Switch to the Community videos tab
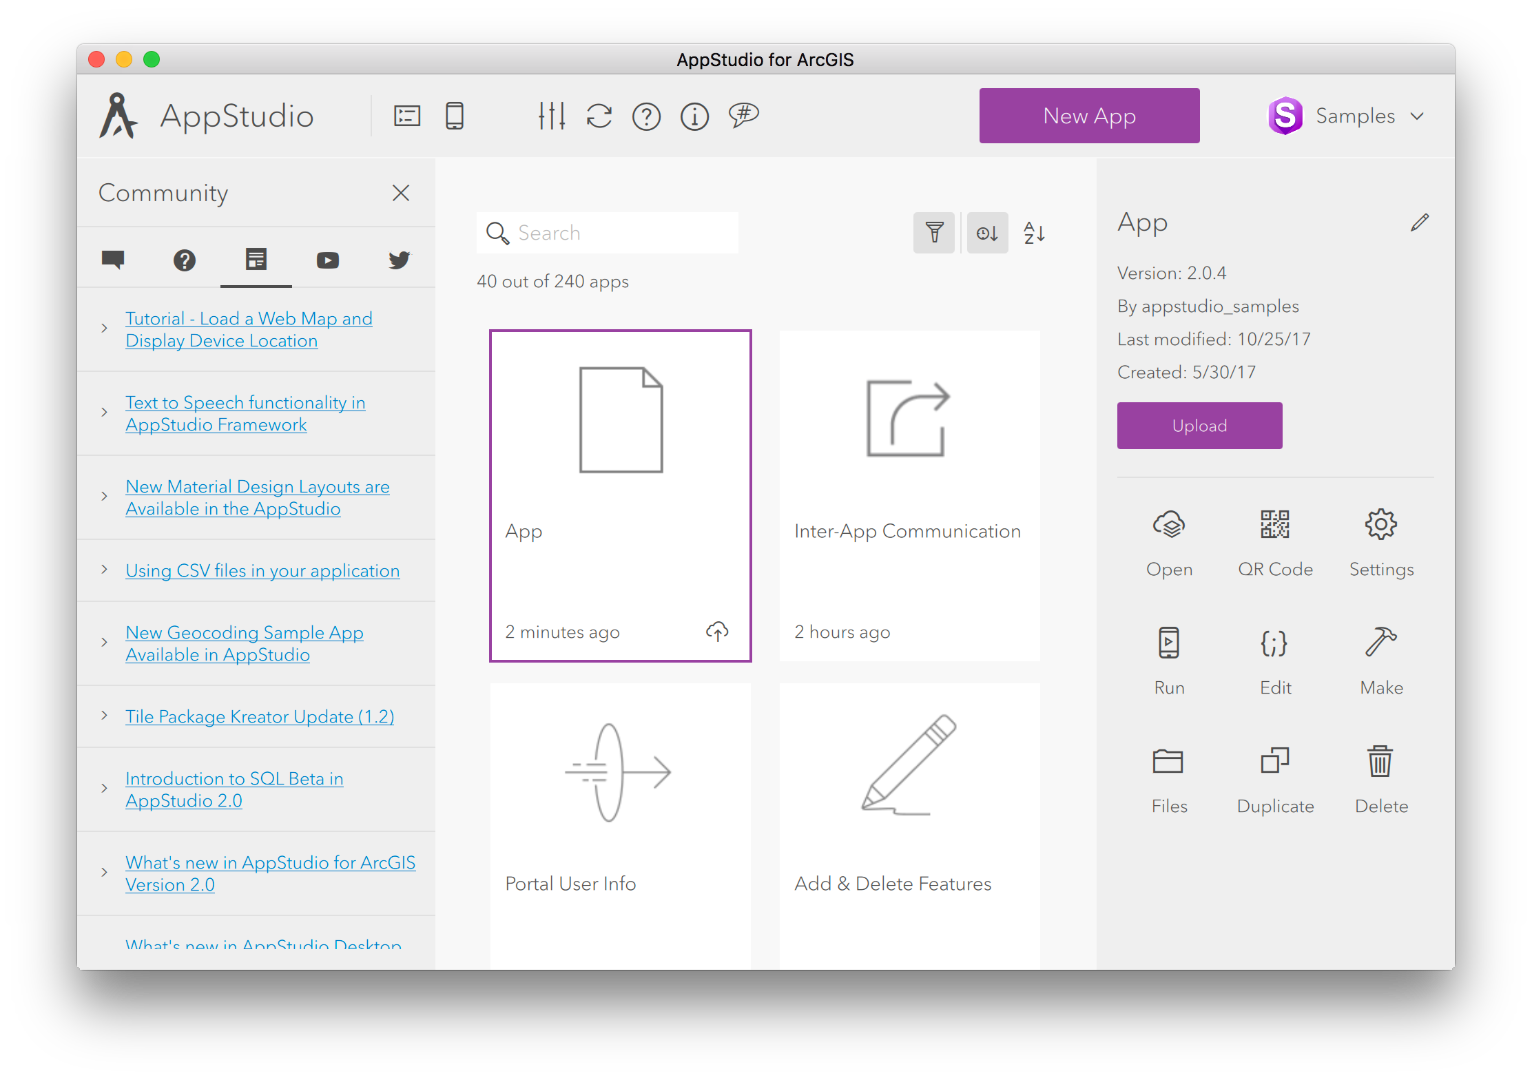The width and height of the screenshot is (1532, 1080). tap(328, 260)
